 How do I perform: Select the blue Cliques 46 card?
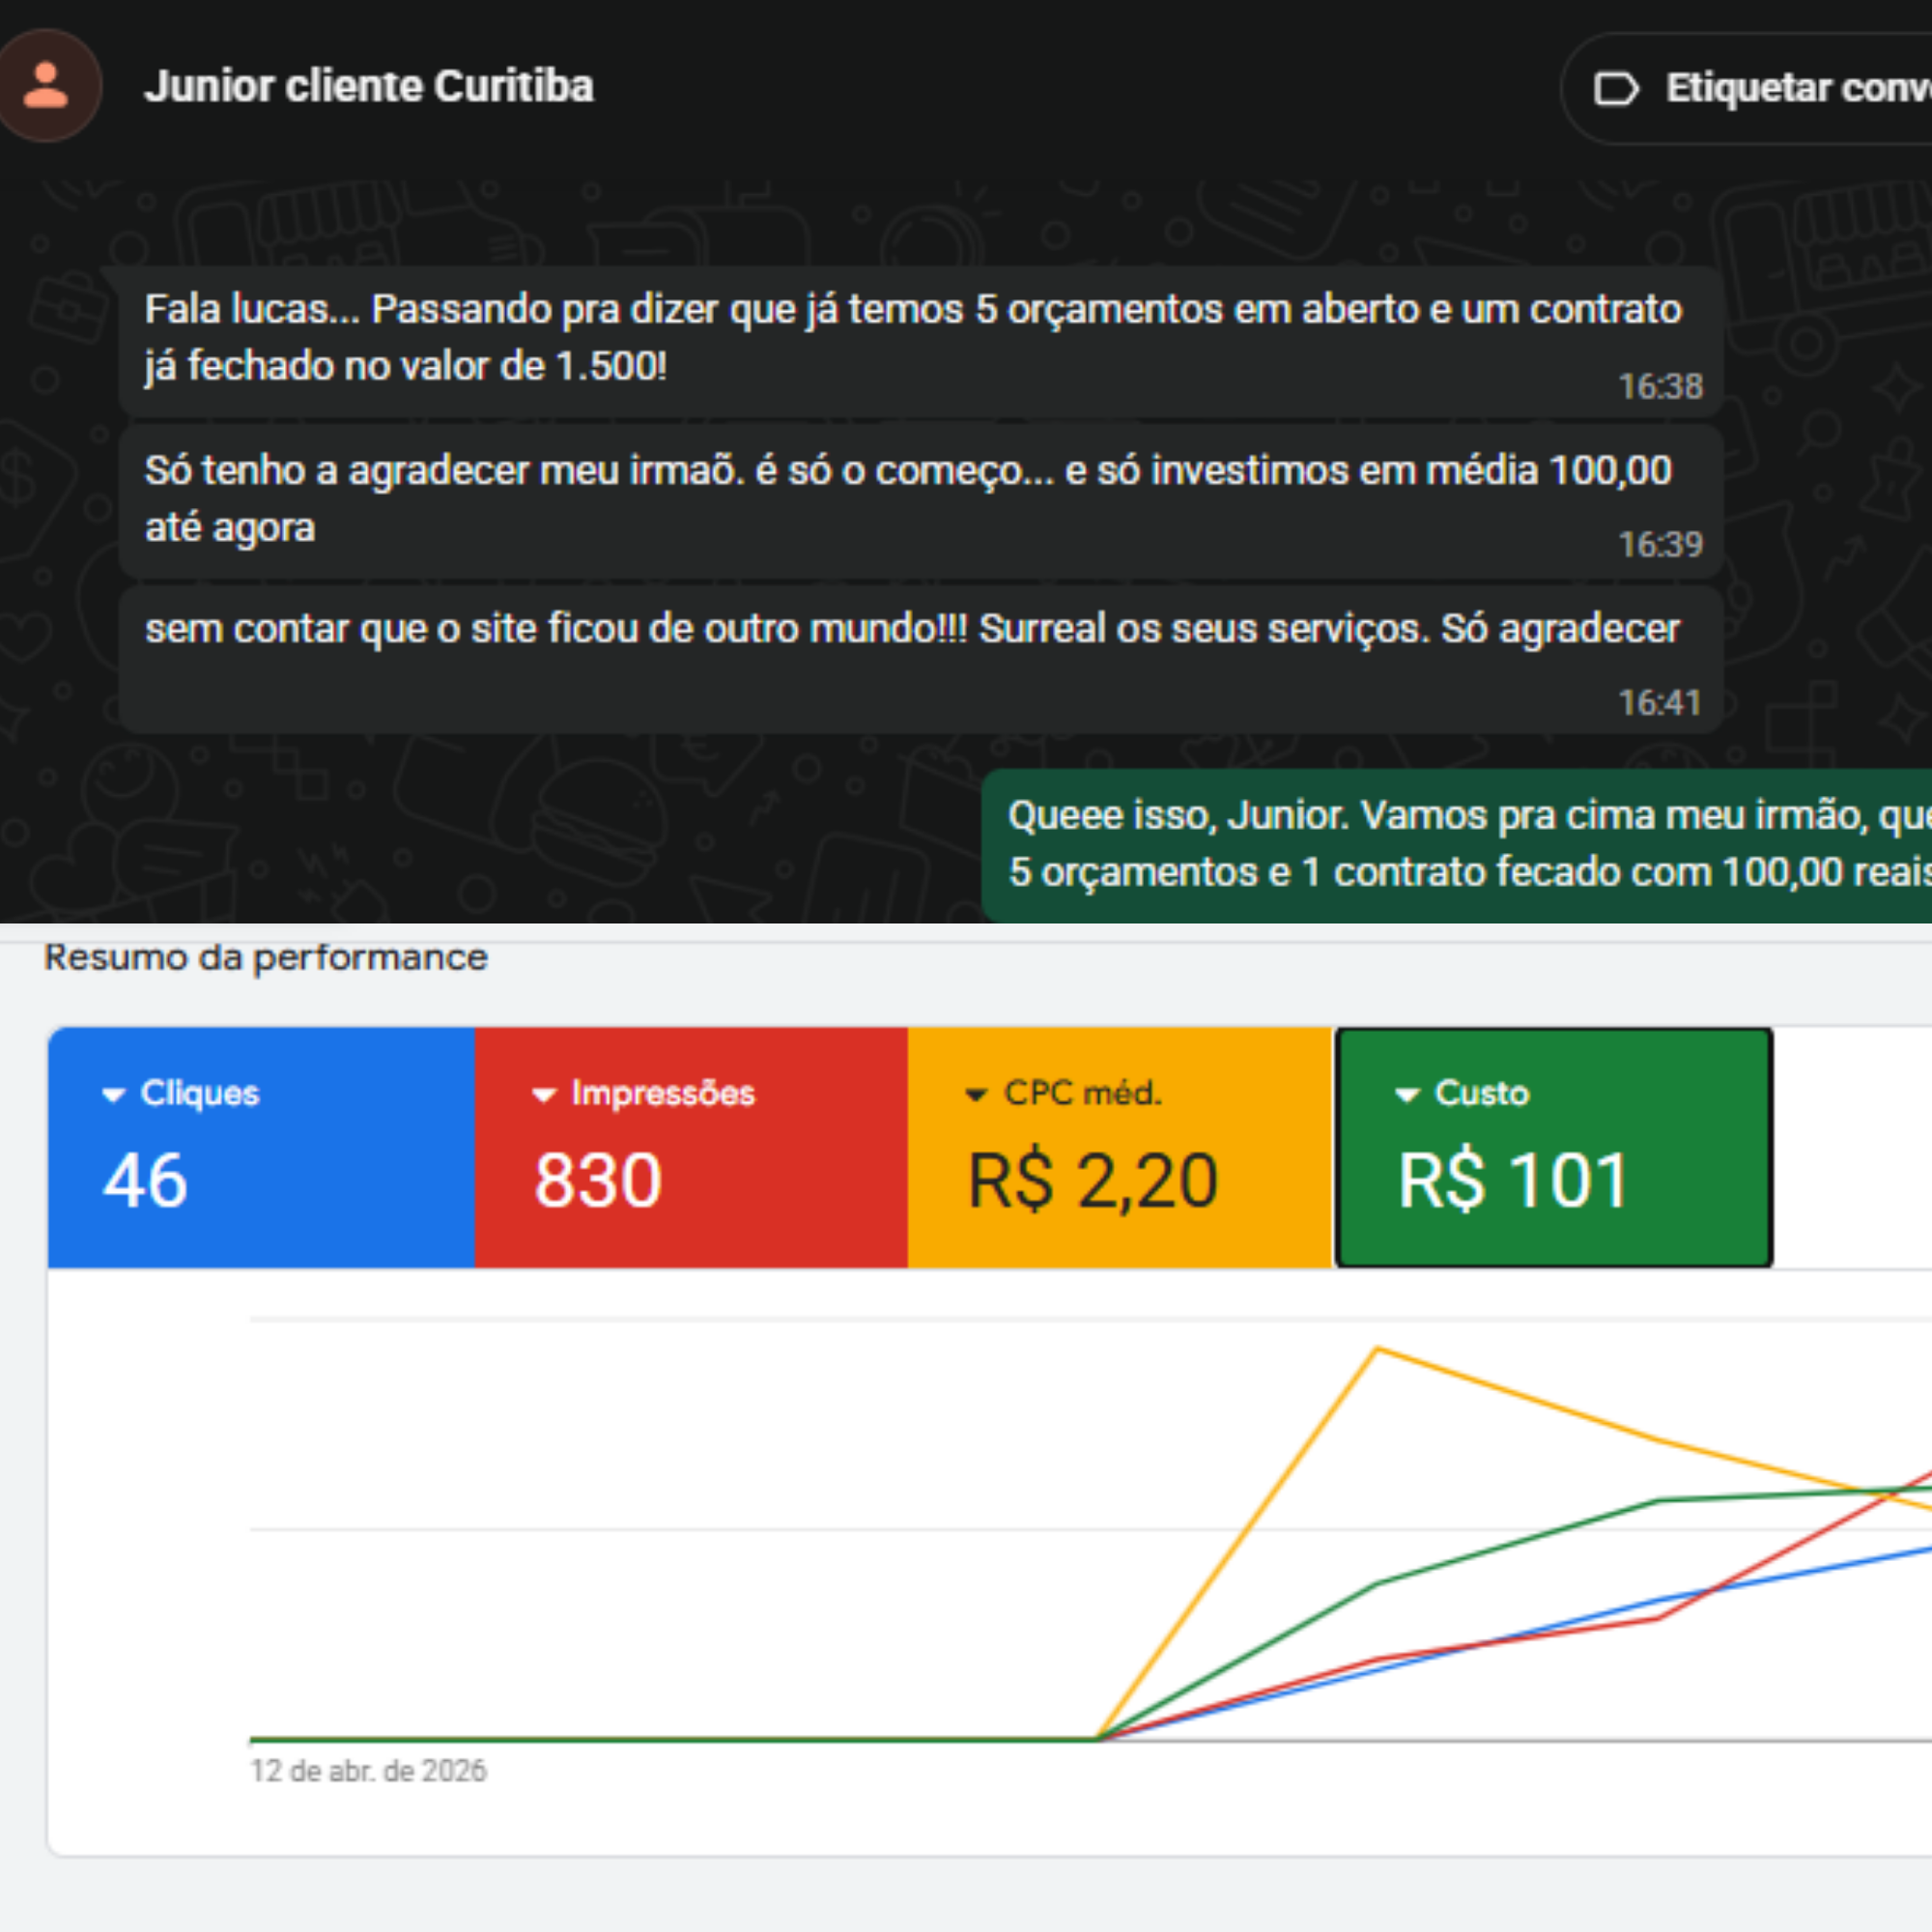[x=261, y=1147]
